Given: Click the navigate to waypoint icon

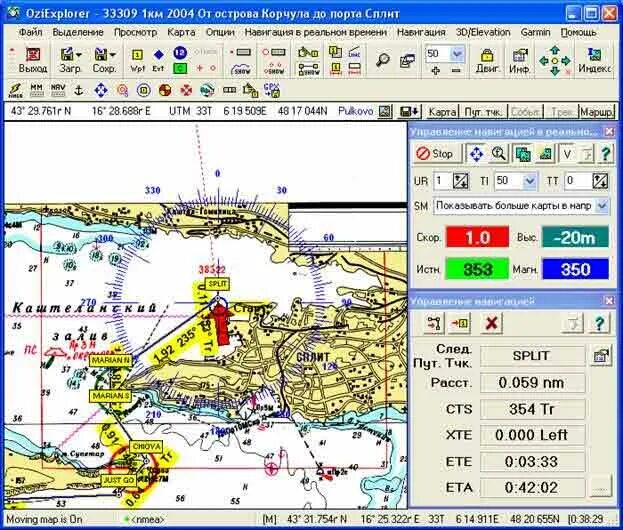Looking at the screenshot, I should [x=460, y=323].
